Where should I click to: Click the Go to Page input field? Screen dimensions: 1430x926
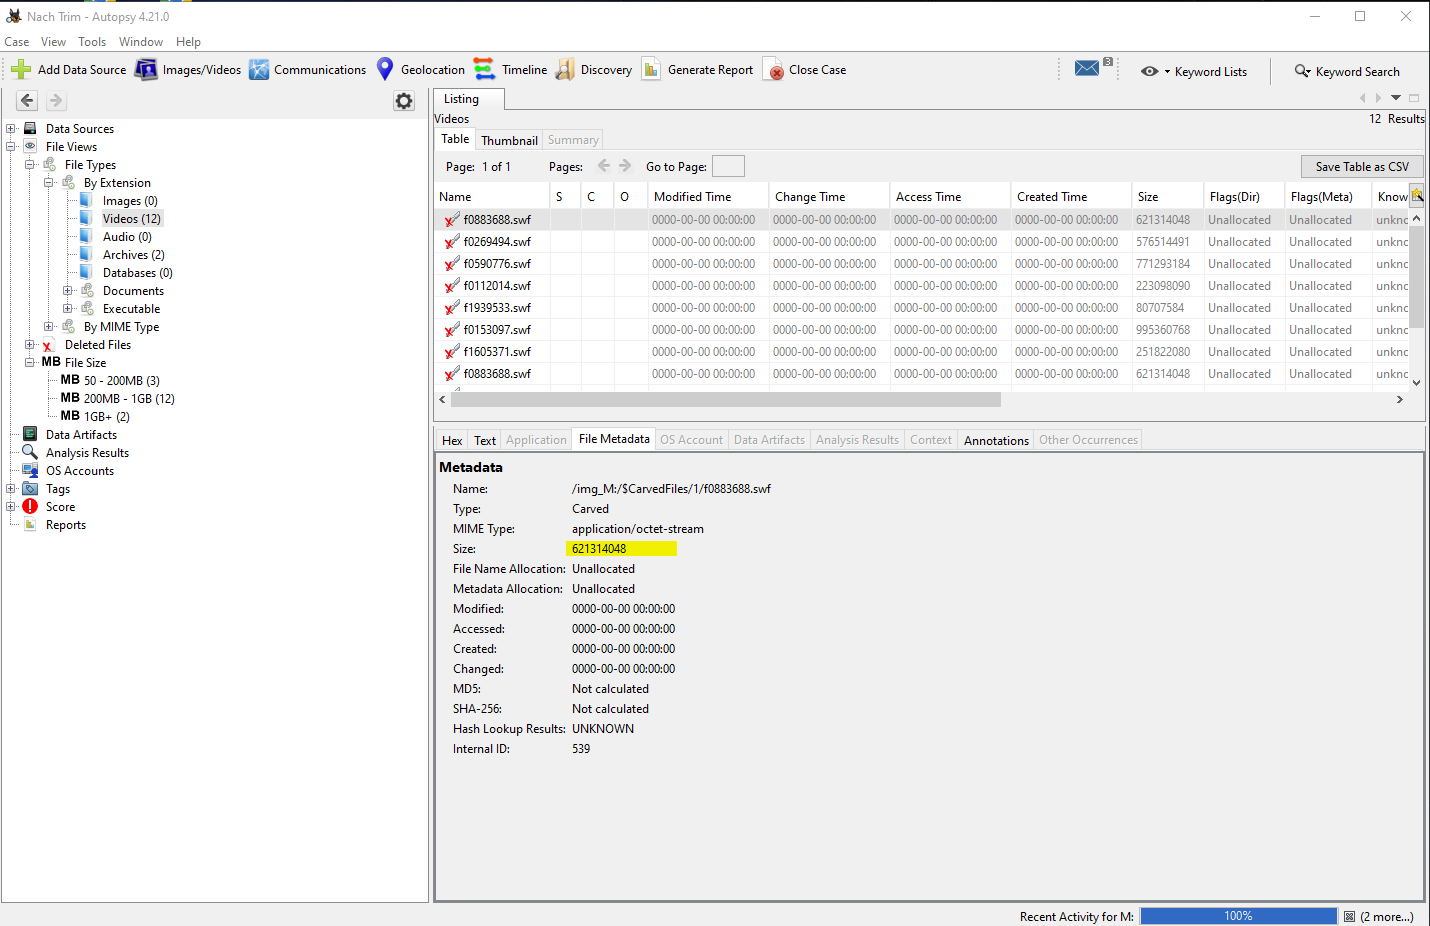coord(728,166)
